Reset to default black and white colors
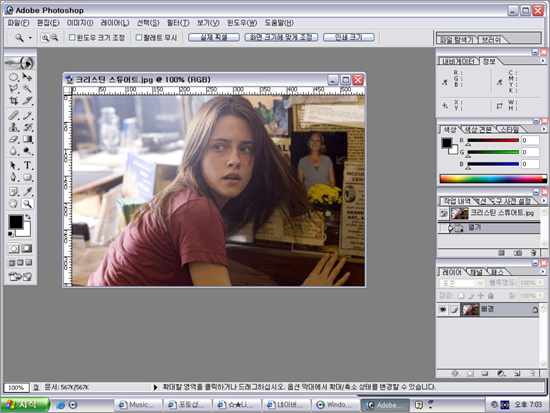The image size is (550, 413). [11, 234]
